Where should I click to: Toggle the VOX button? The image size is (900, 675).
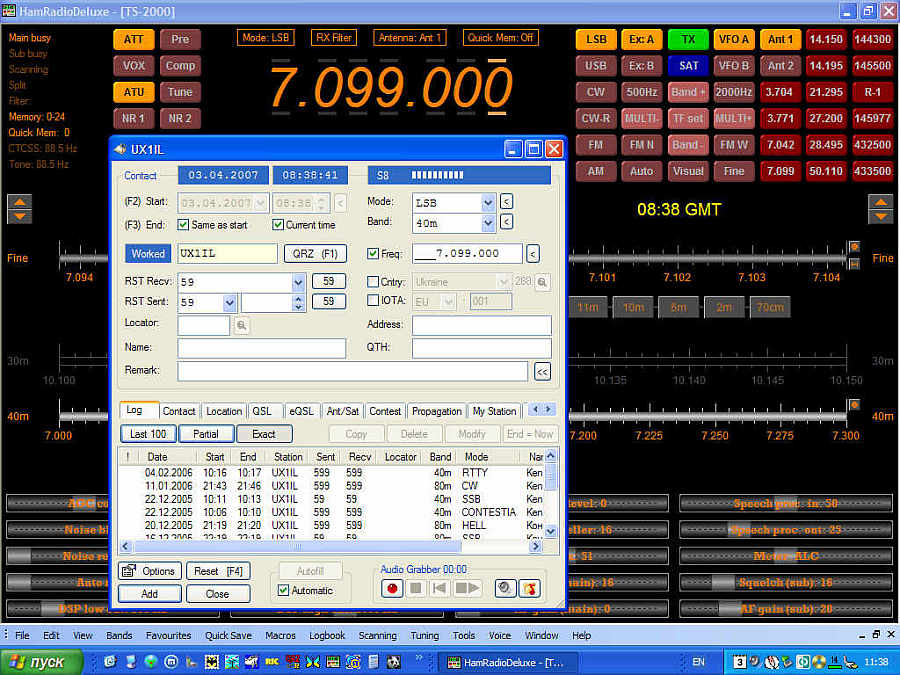[x=134, y=65]
